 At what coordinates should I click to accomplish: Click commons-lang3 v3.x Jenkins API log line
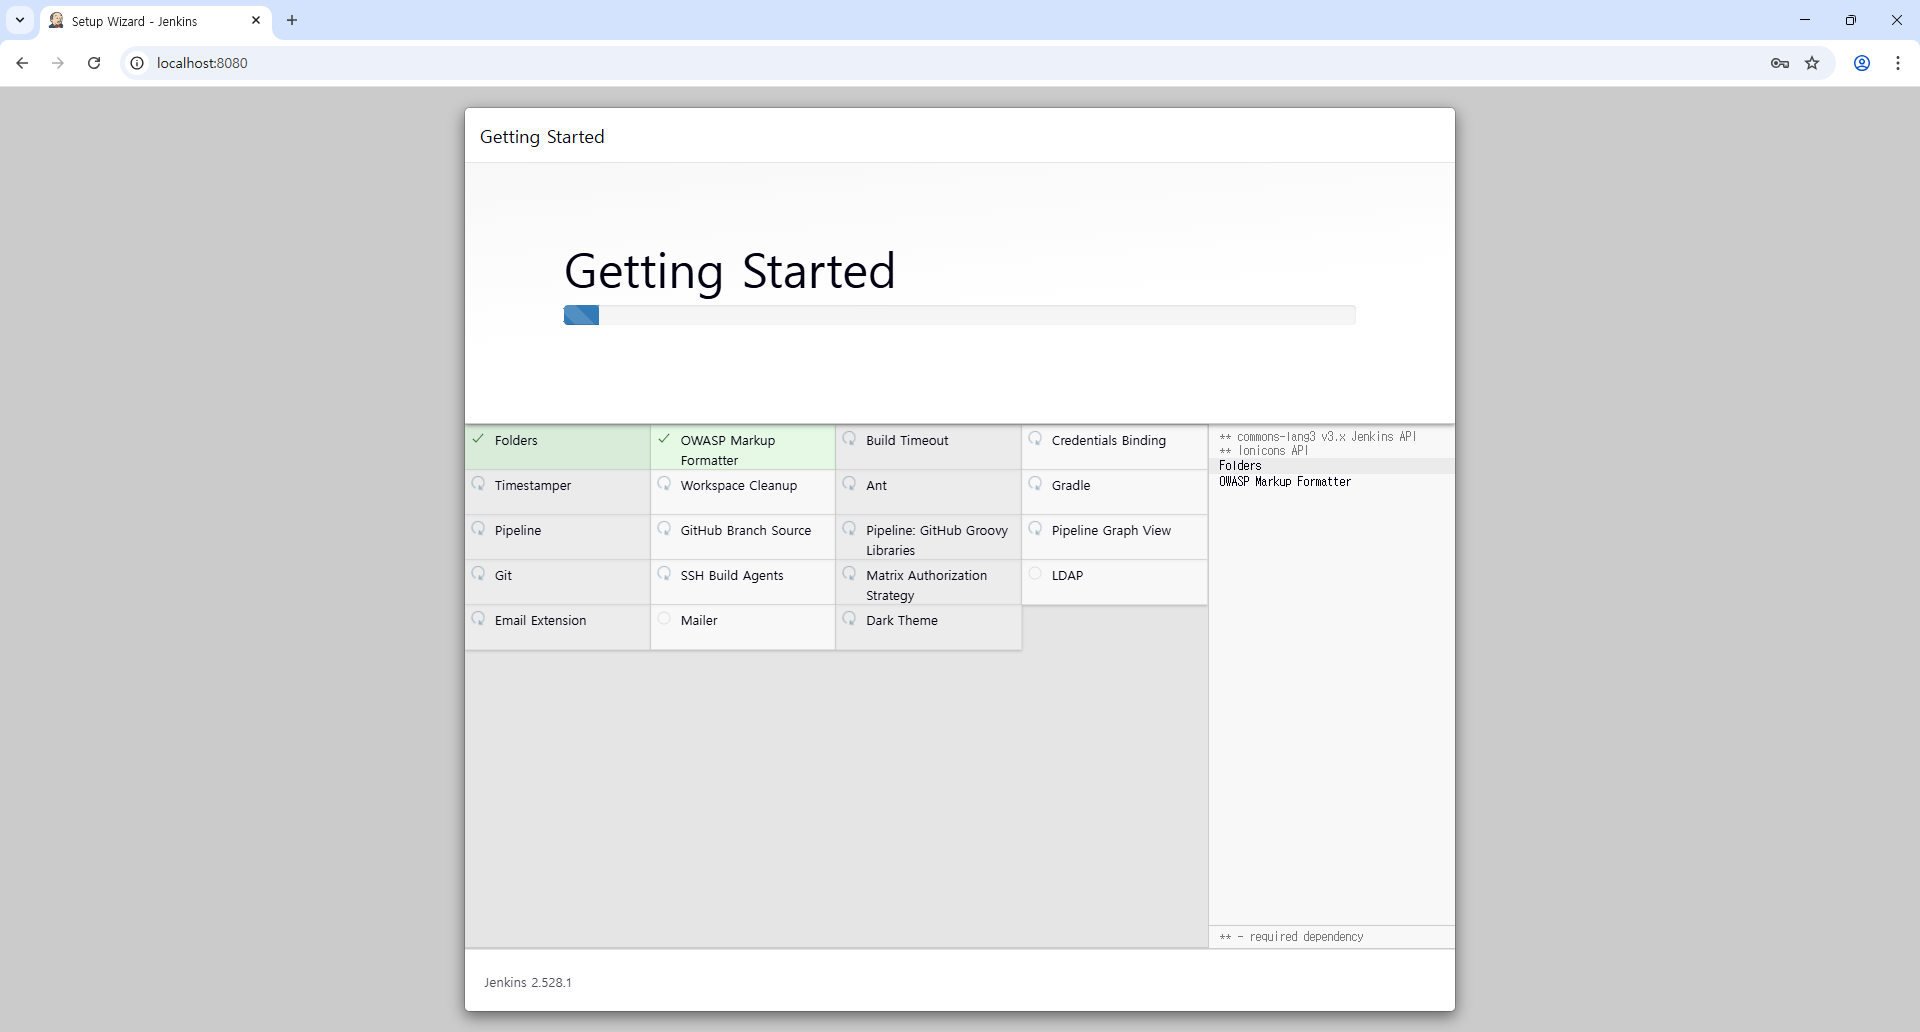[x=1318, y=437]
